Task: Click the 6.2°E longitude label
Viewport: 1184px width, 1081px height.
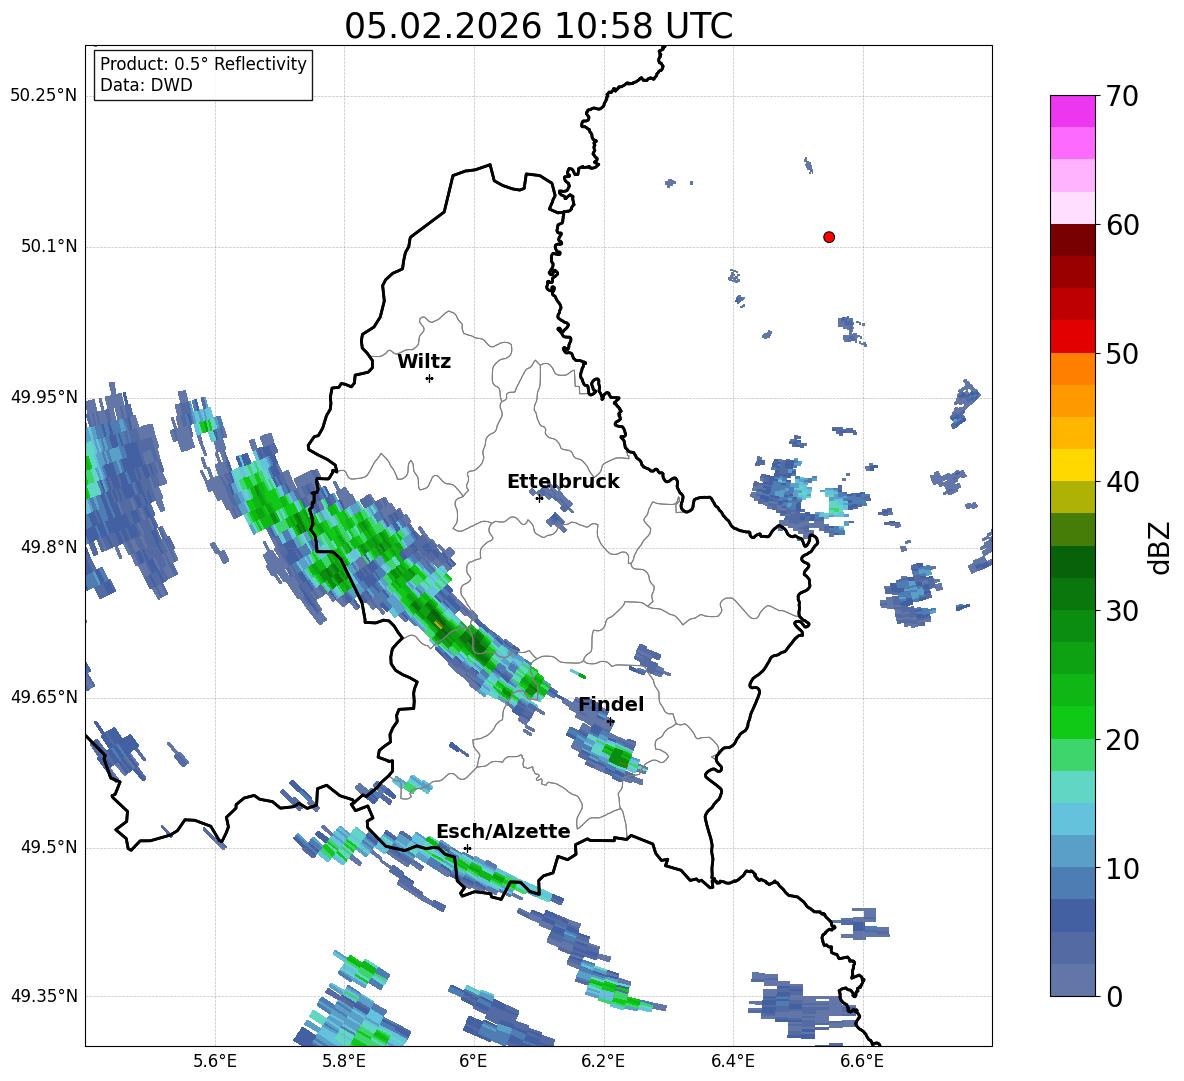Action: (x=603, y=1062)
